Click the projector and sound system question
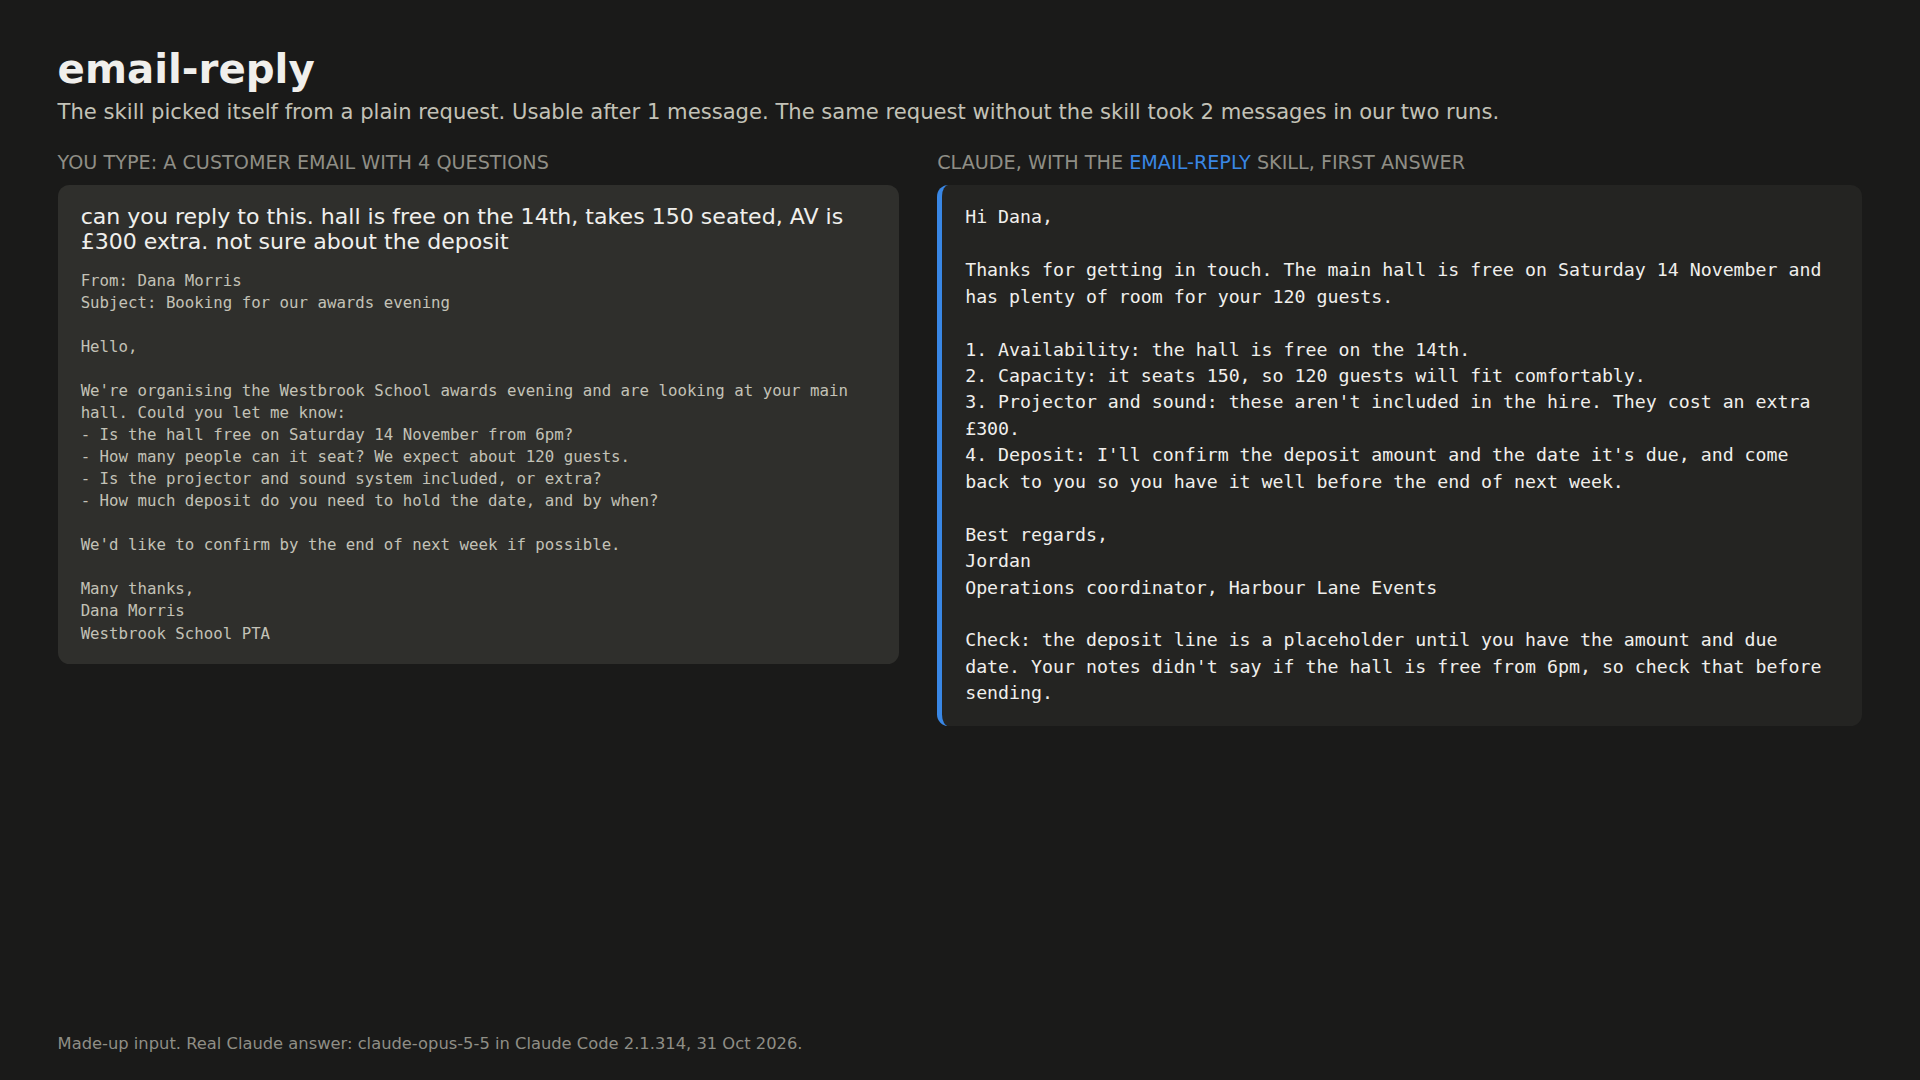The width and height of the screenshot is (1920, 1080). (341, 479)
